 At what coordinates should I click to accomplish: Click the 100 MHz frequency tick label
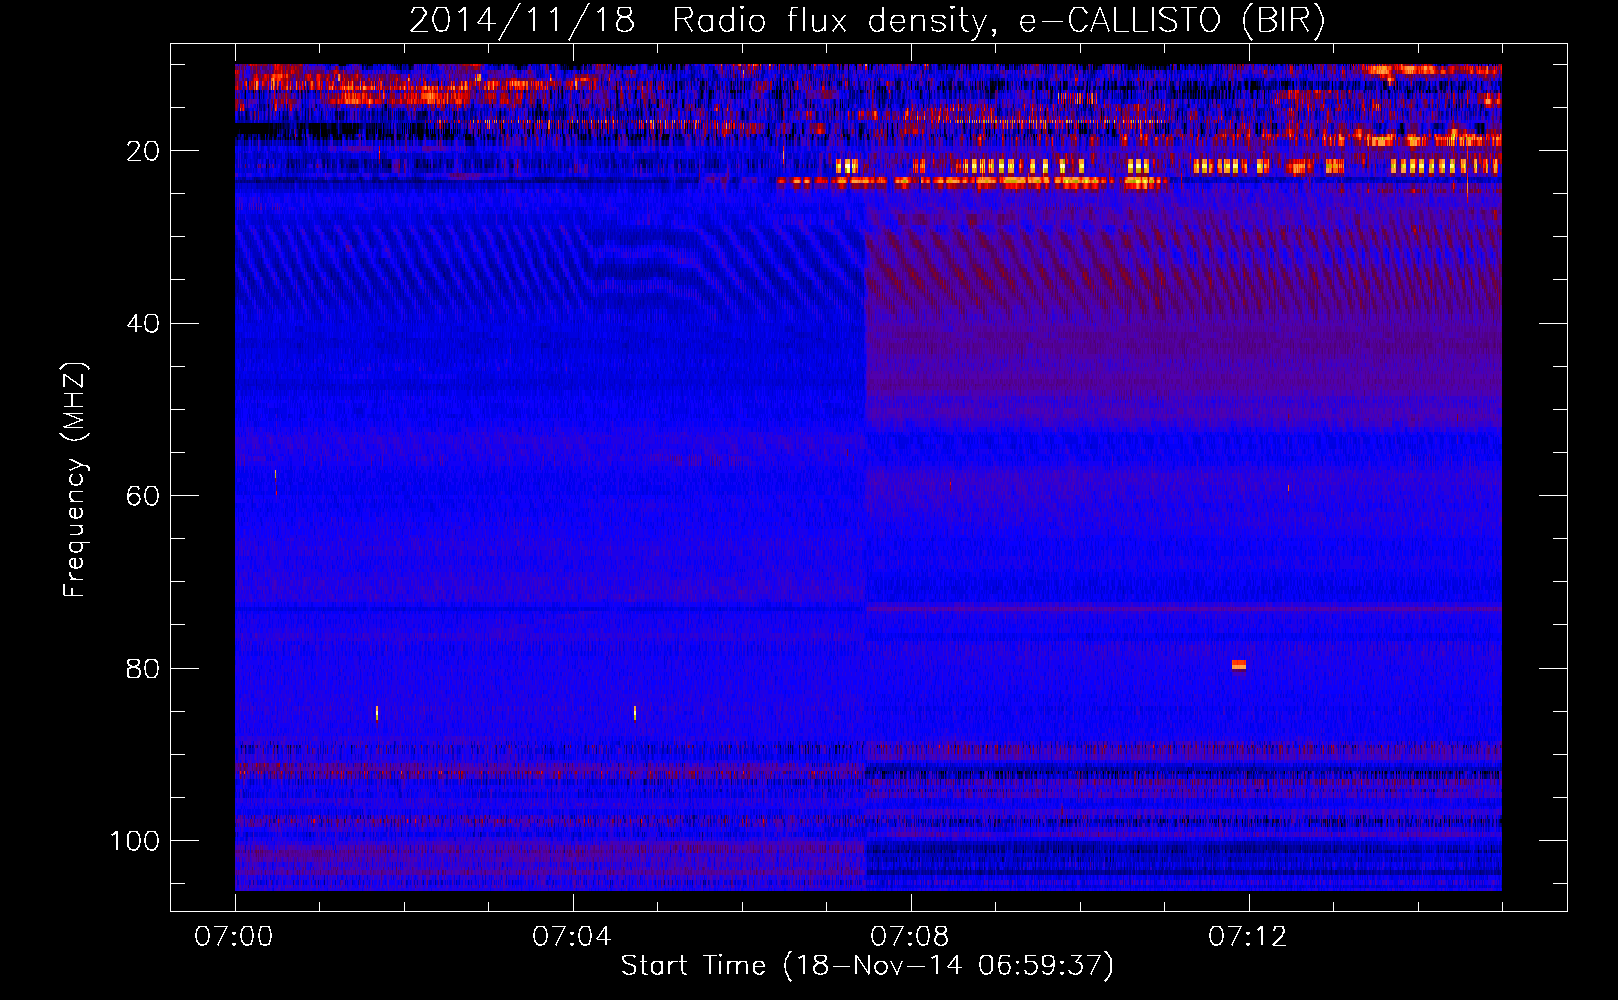coord(135,841)
